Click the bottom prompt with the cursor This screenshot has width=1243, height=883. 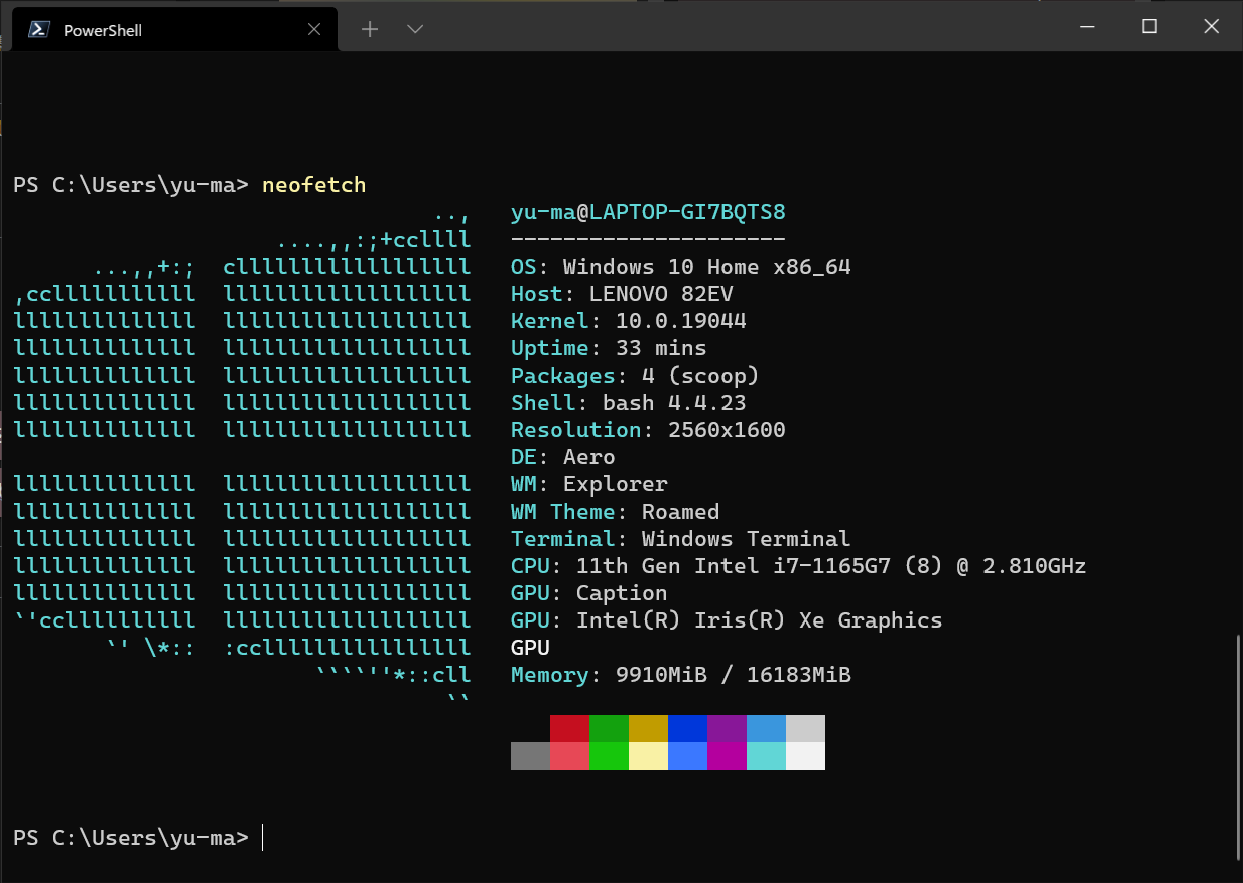tap(139, 838)
